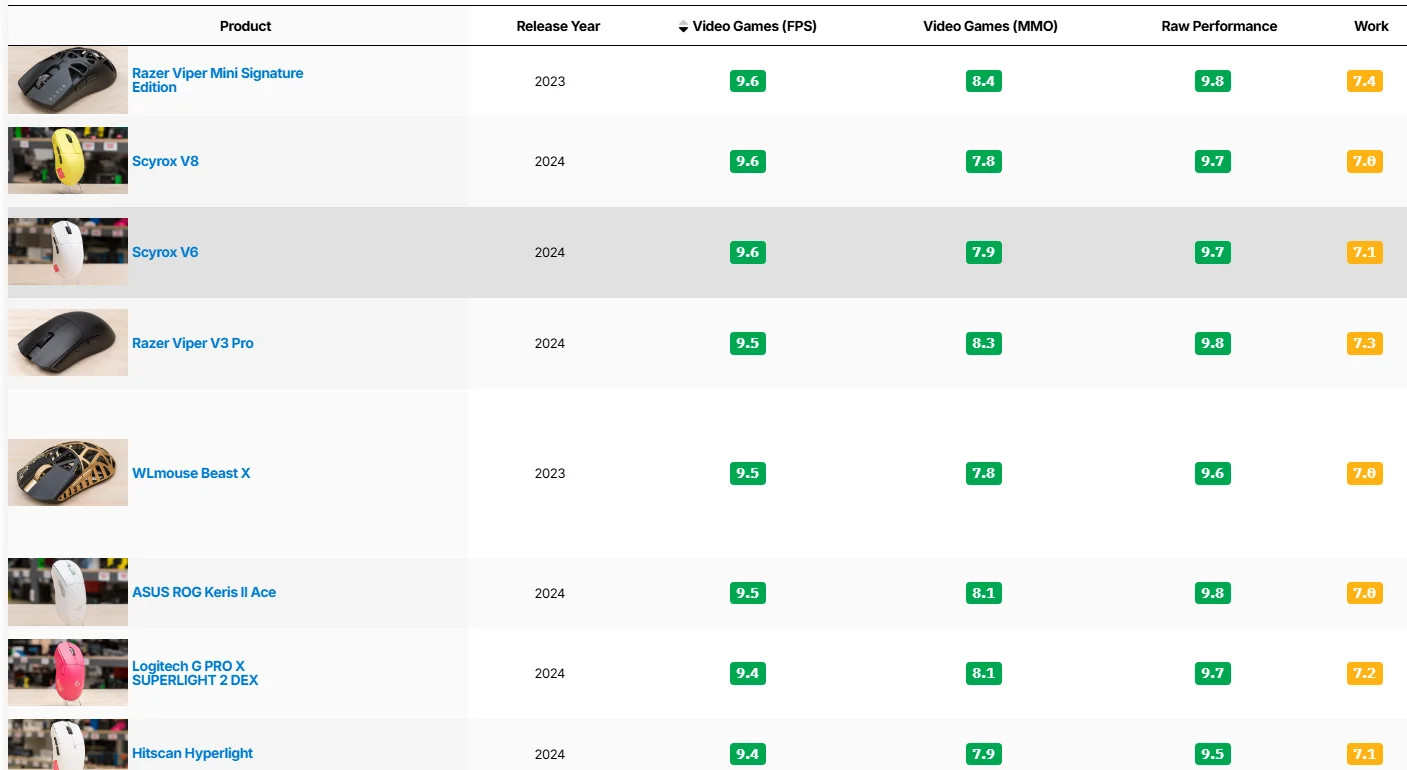Sort by the Video Games (MMO) column

coord(990,26)
